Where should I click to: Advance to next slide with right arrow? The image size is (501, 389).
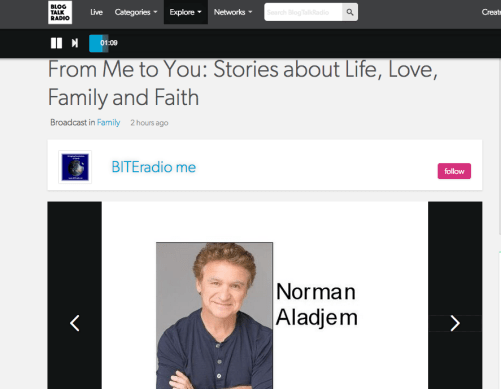[x=455, y=323]
